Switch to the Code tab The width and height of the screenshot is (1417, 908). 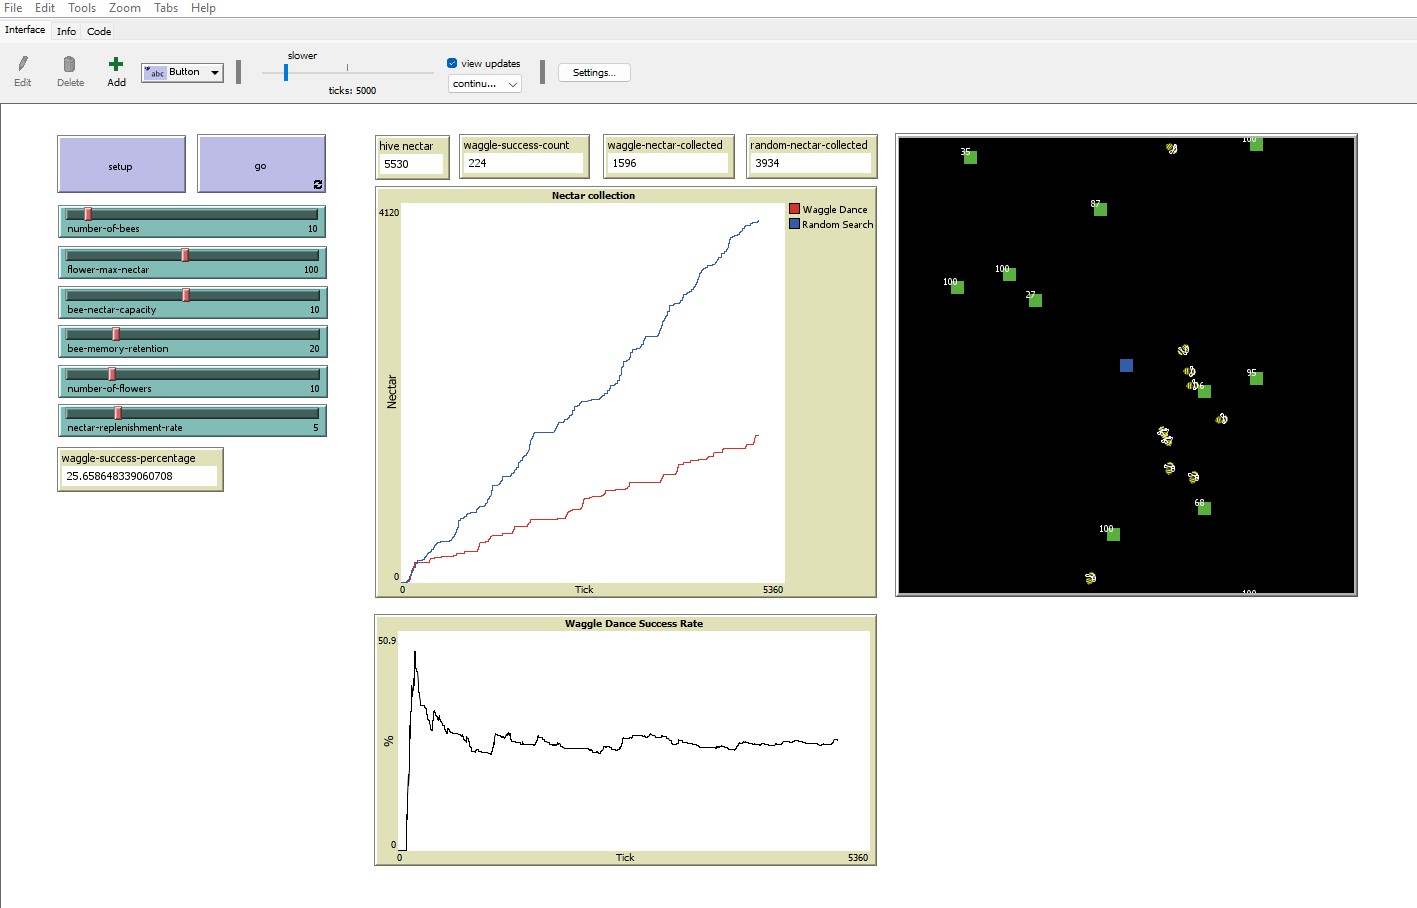[x=99, y=32]
